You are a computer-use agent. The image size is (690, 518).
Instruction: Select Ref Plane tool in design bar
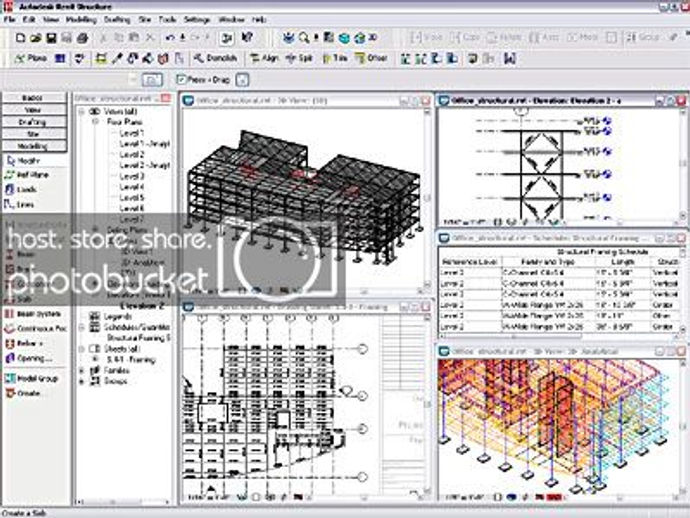[26, 175]
